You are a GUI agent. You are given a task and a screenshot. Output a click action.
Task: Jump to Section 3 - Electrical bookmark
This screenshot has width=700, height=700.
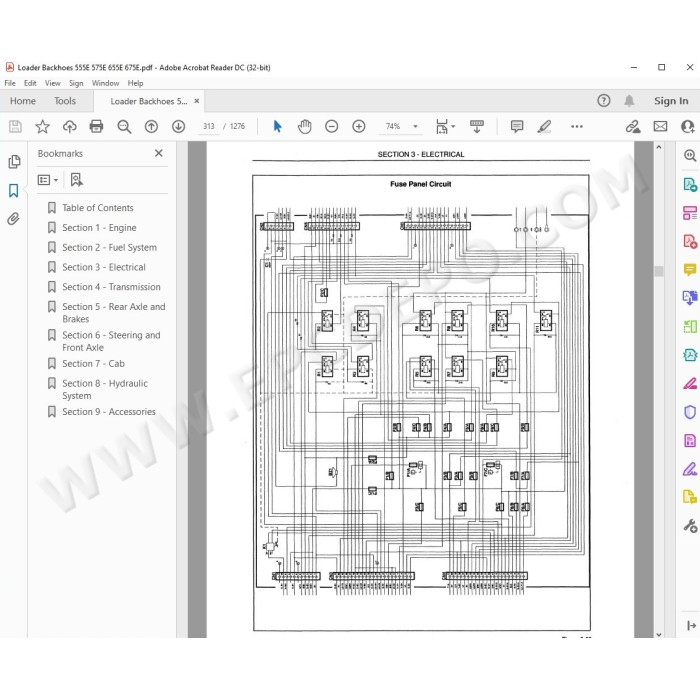[104, 267]
